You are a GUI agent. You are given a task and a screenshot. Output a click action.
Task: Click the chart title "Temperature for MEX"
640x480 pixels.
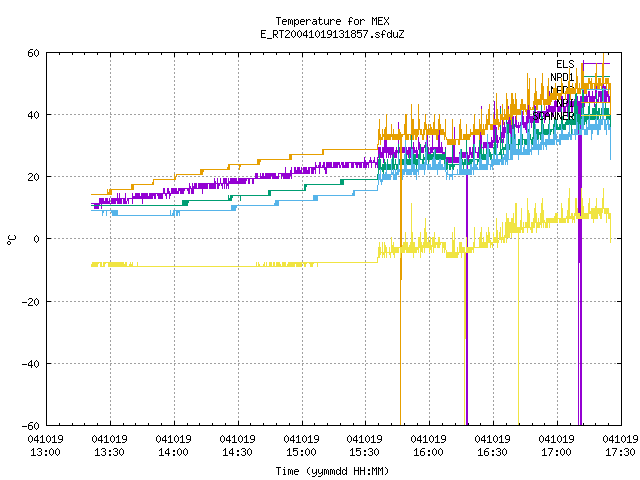pyautogui.click(x=332, y=21)
